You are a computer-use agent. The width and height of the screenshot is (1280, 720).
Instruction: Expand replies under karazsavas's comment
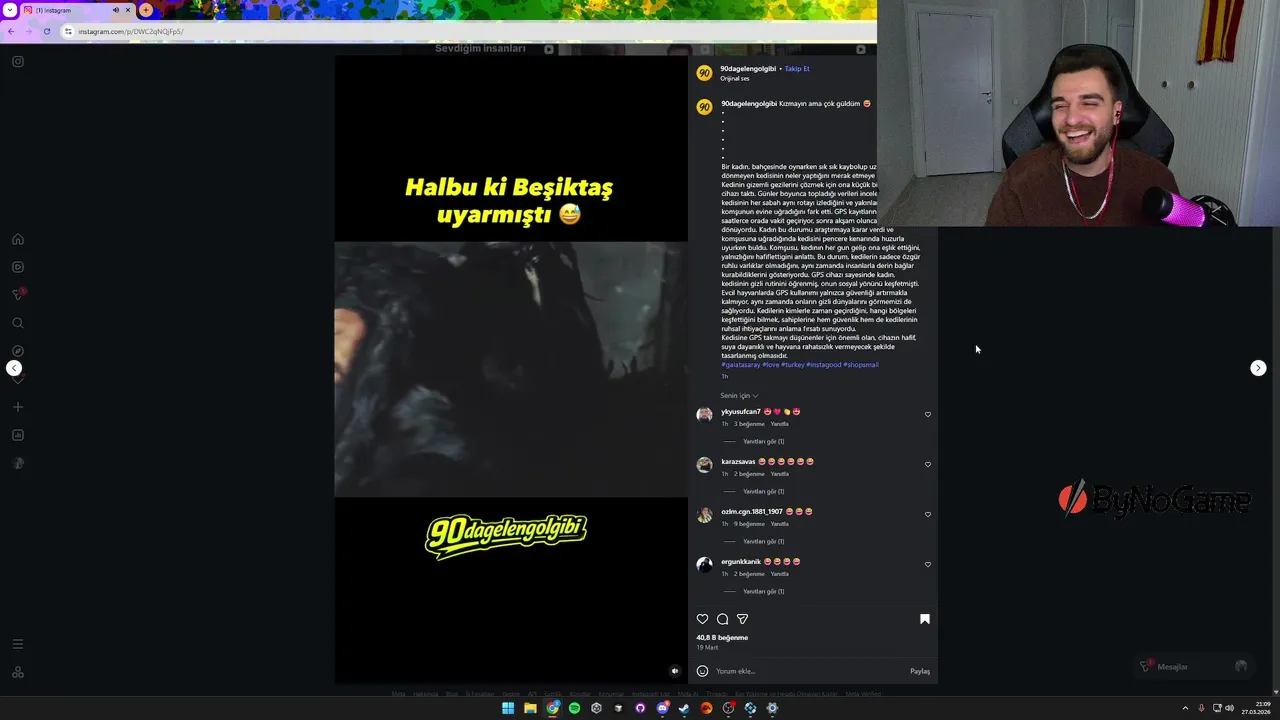point(763,491)
